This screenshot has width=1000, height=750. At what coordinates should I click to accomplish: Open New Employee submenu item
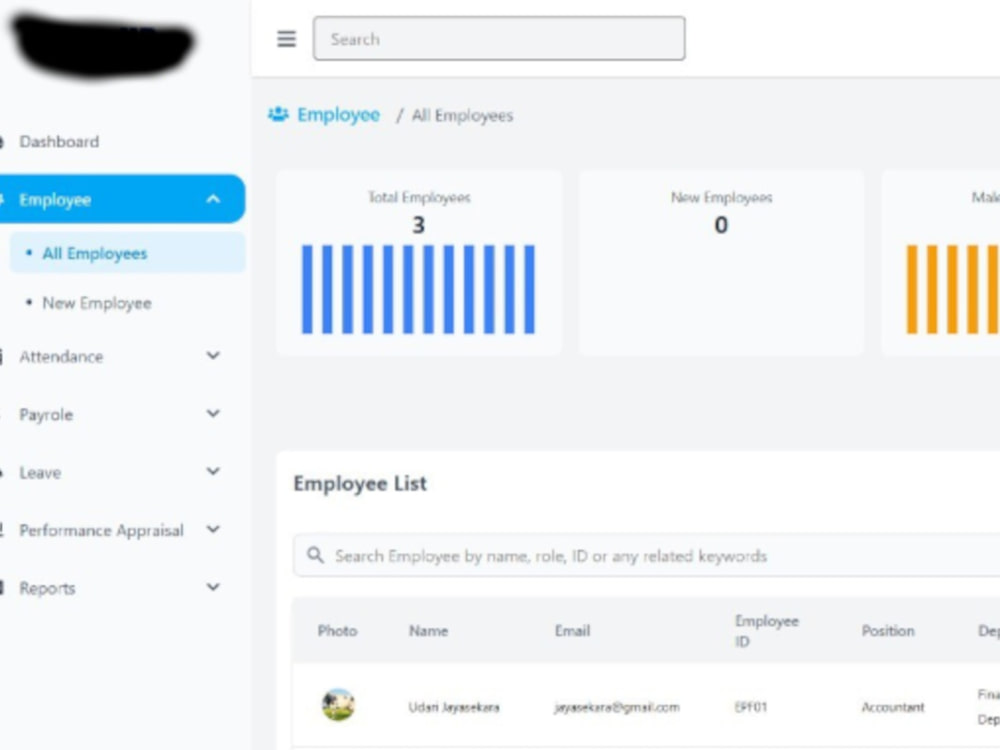(97, 303)
